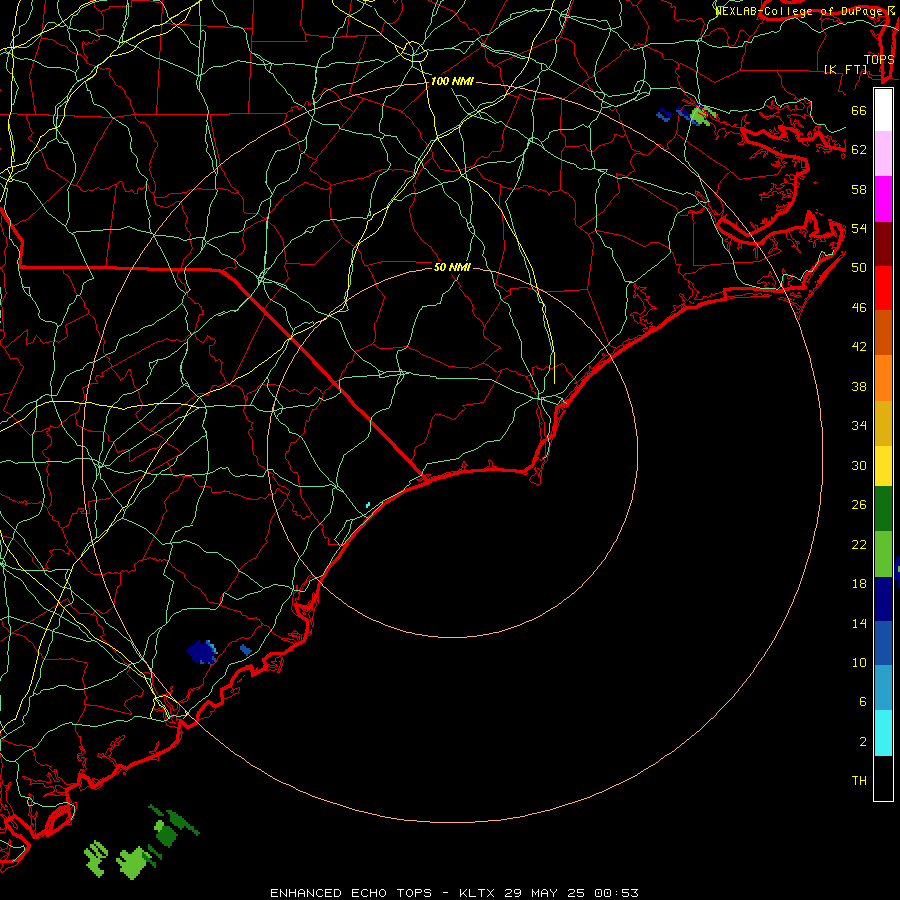The height and width of the screenshot is (900, 900).
Task: Click the tiny cyan echo near the coast
Action: click(368, 505)
